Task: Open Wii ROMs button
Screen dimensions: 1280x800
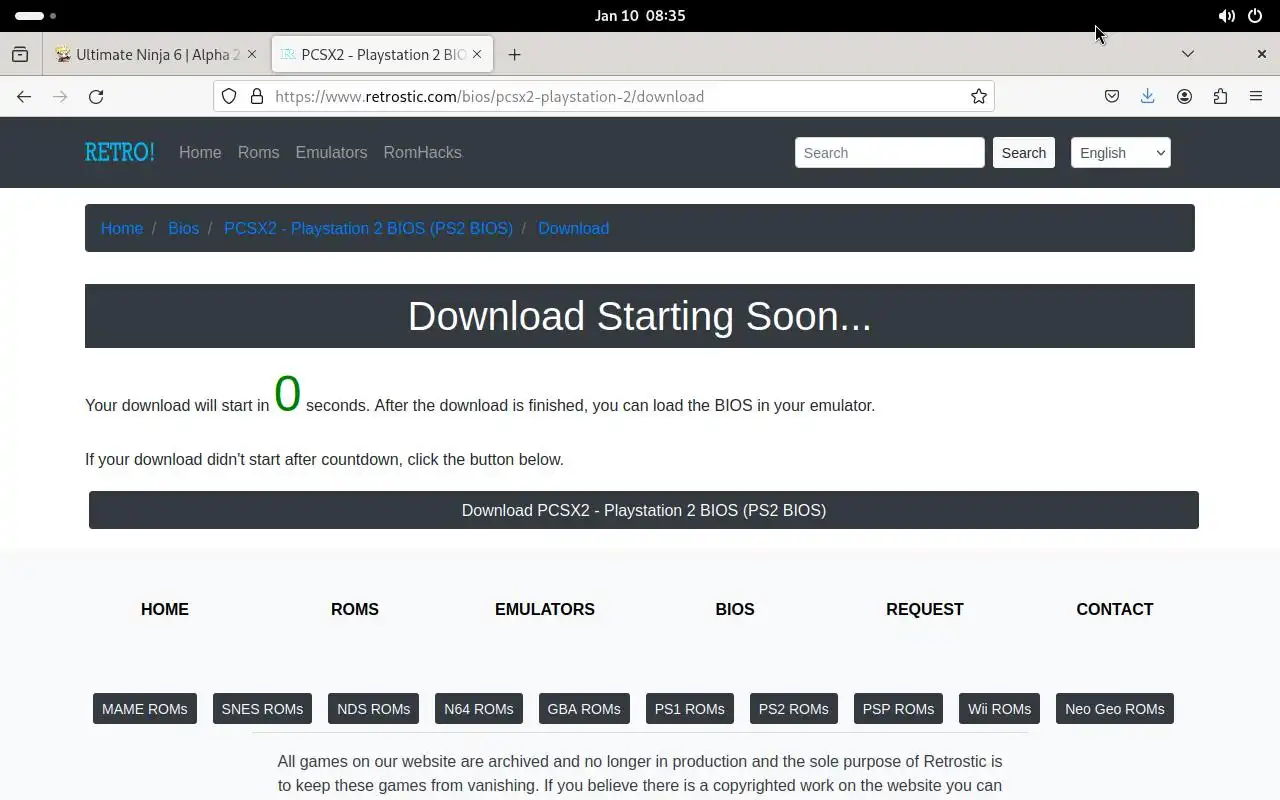Action: pos(999,709)
